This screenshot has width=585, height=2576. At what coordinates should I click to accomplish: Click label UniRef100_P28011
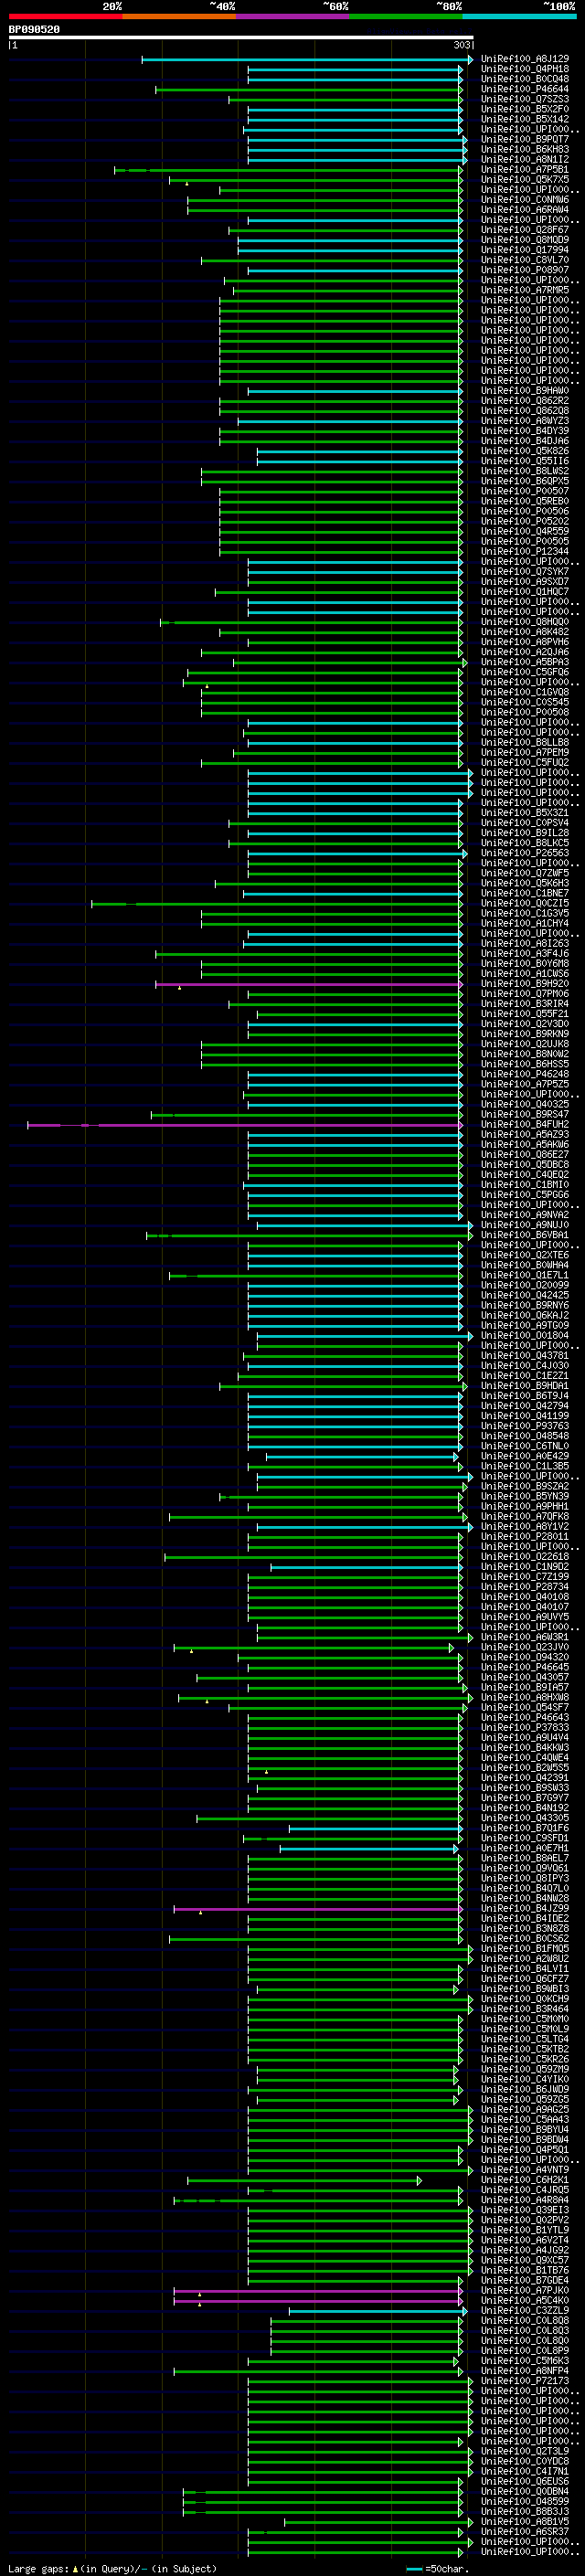tap(525, 1537)
